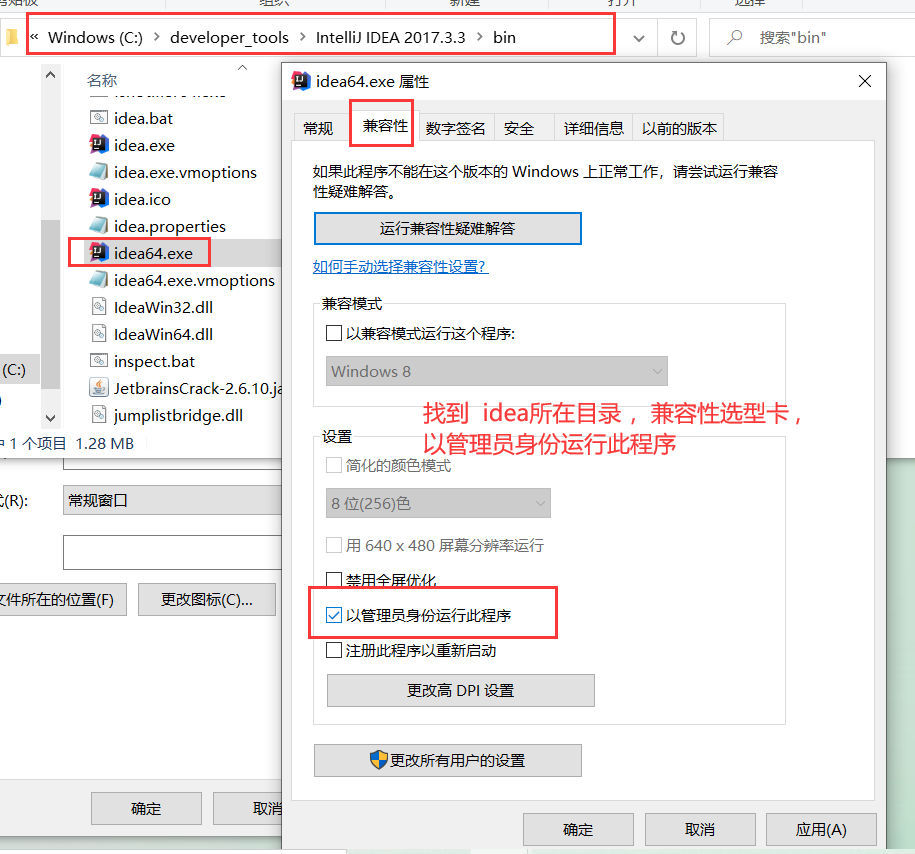Click the idea64.exe.vmoptions file icon
The width and height of the screenshot is (915, 854).
pos(99,280)
